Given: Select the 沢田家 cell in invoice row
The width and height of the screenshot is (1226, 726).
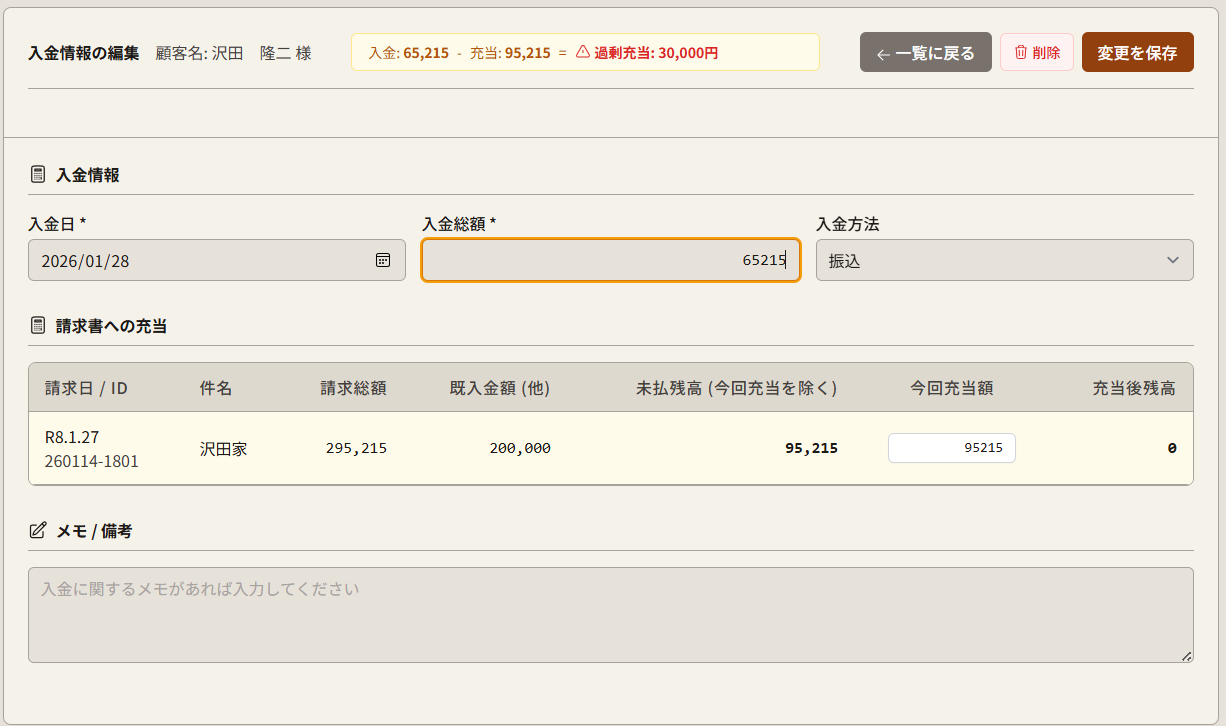Looking at the screenshot, I should point(223,449).
